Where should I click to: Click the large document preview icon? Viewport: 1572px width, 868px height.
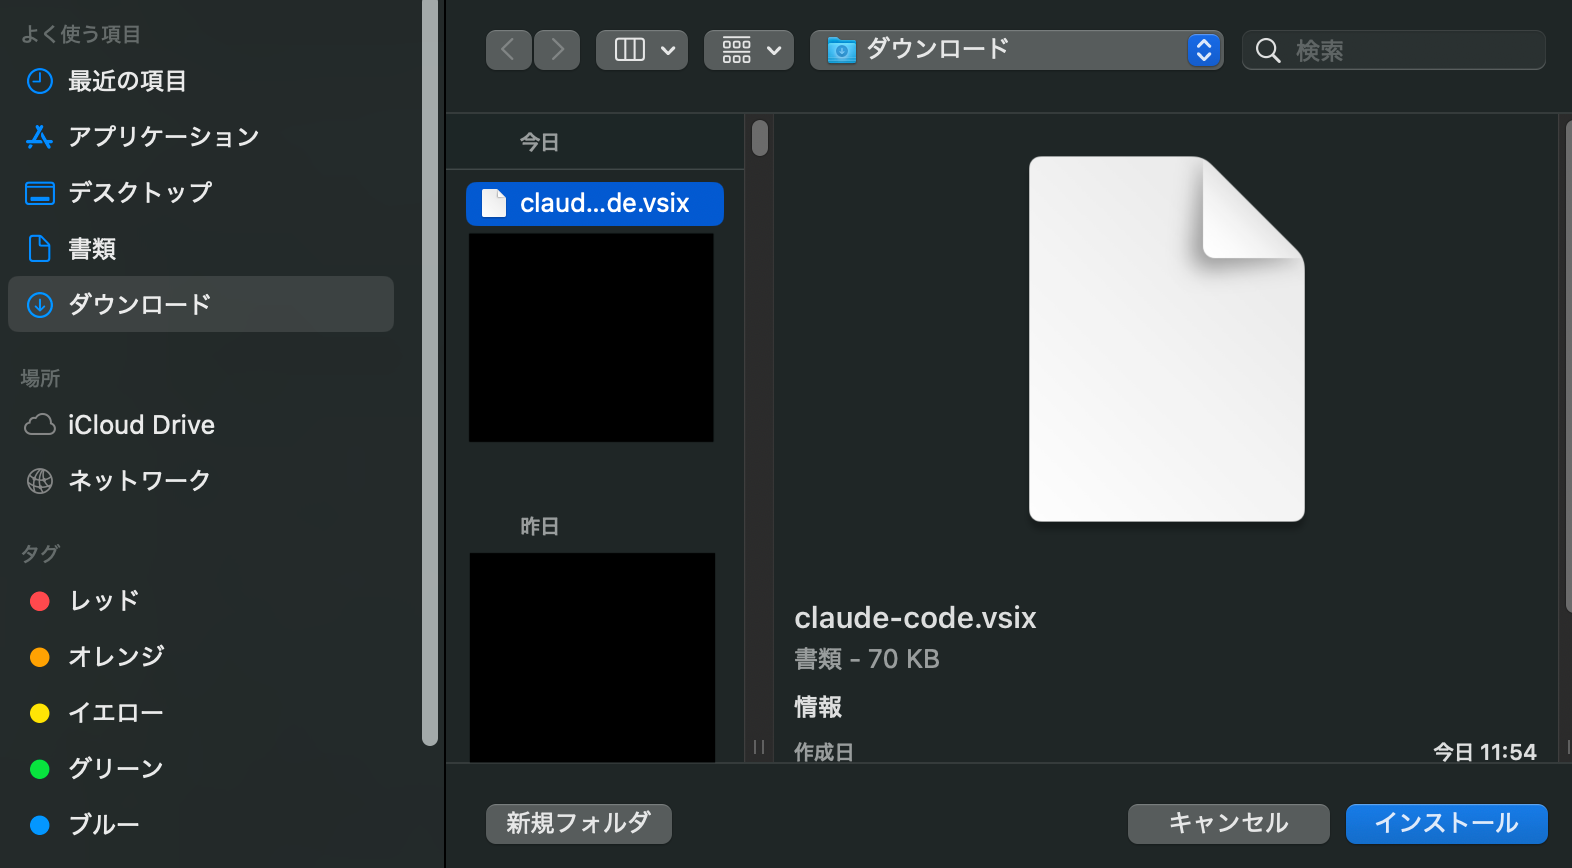coord(1167,339)
